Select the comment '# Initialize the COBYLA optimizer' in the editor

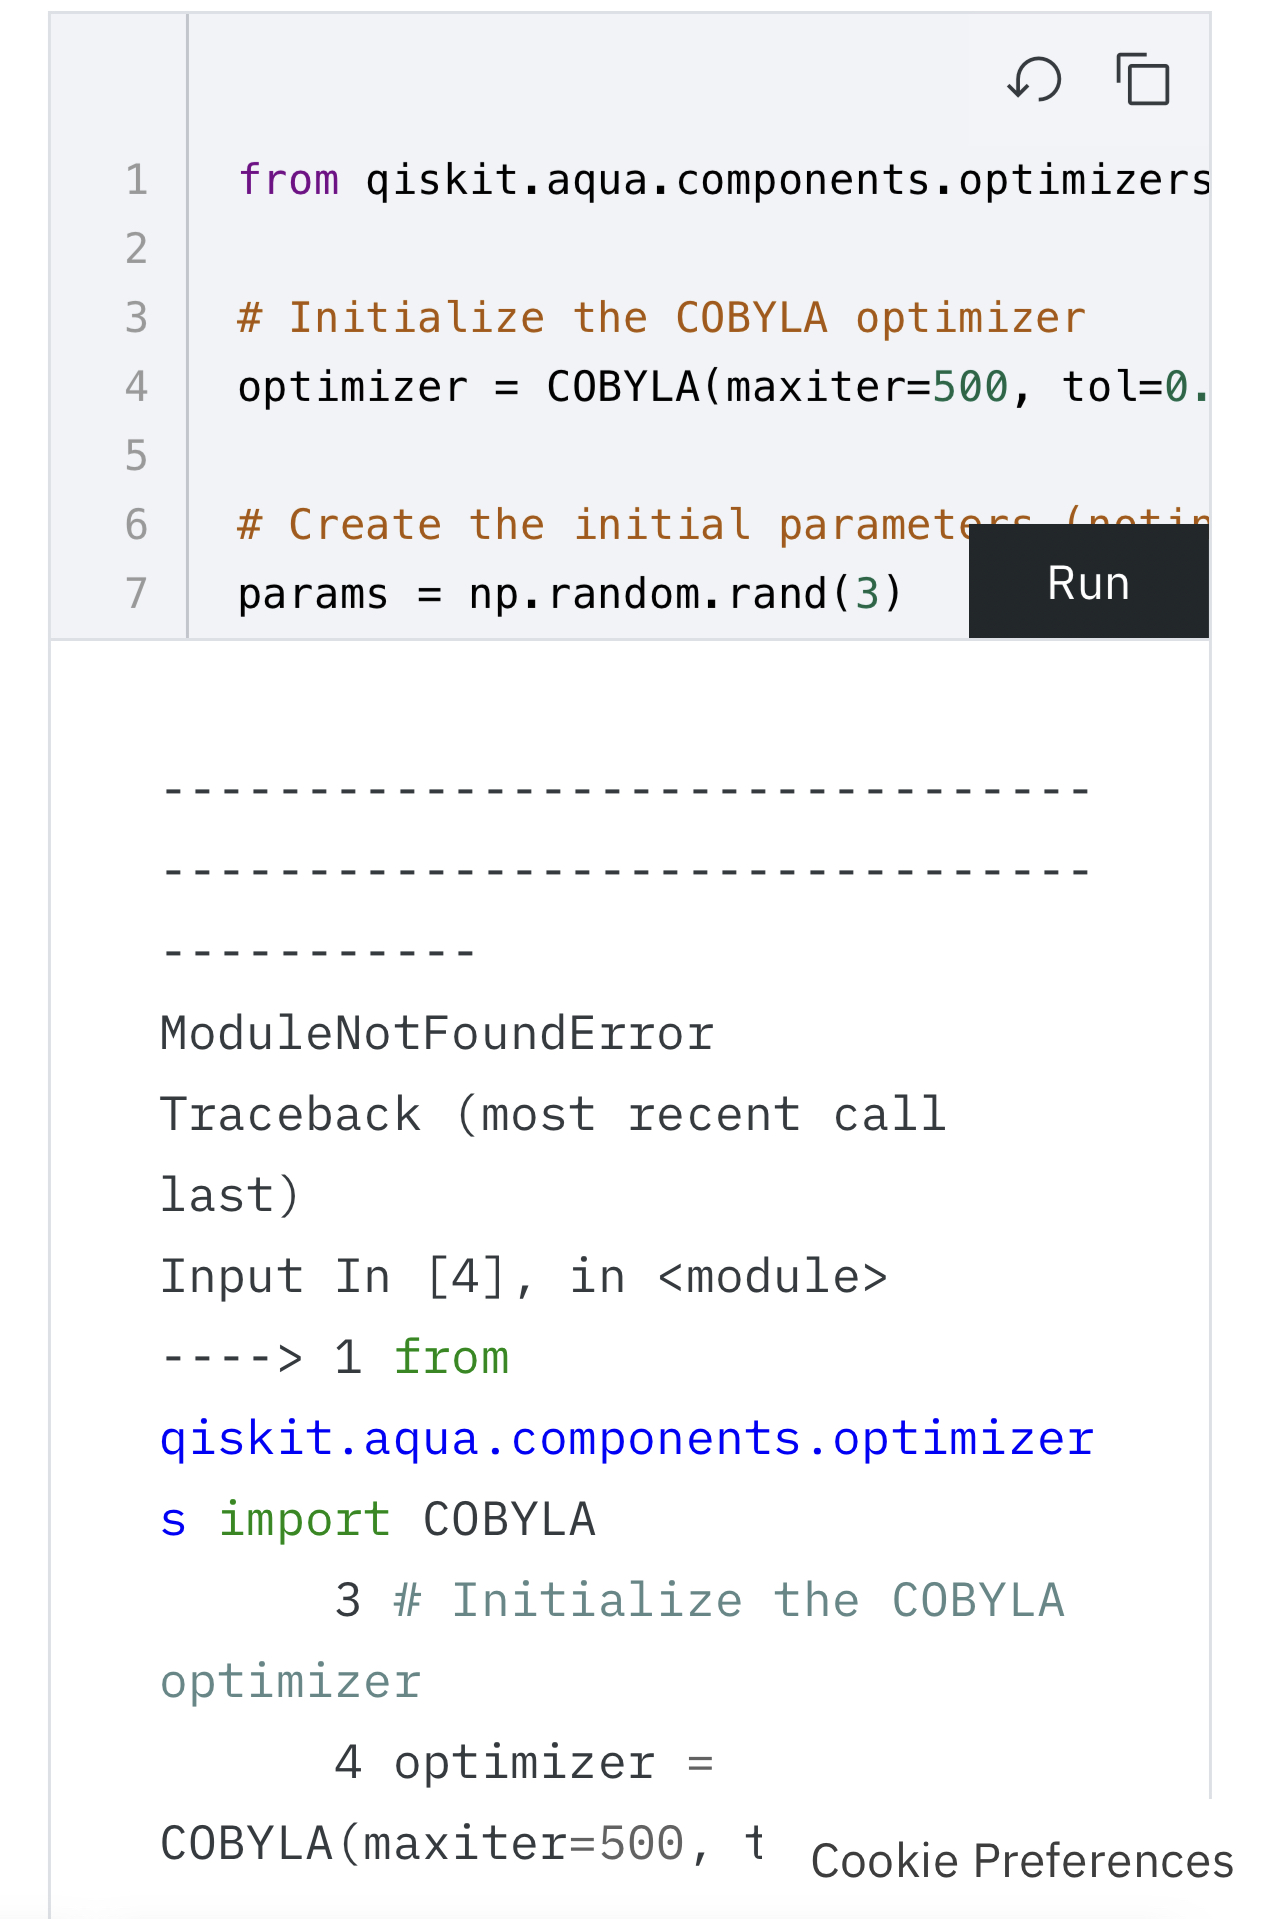click(x=661, y=318)
